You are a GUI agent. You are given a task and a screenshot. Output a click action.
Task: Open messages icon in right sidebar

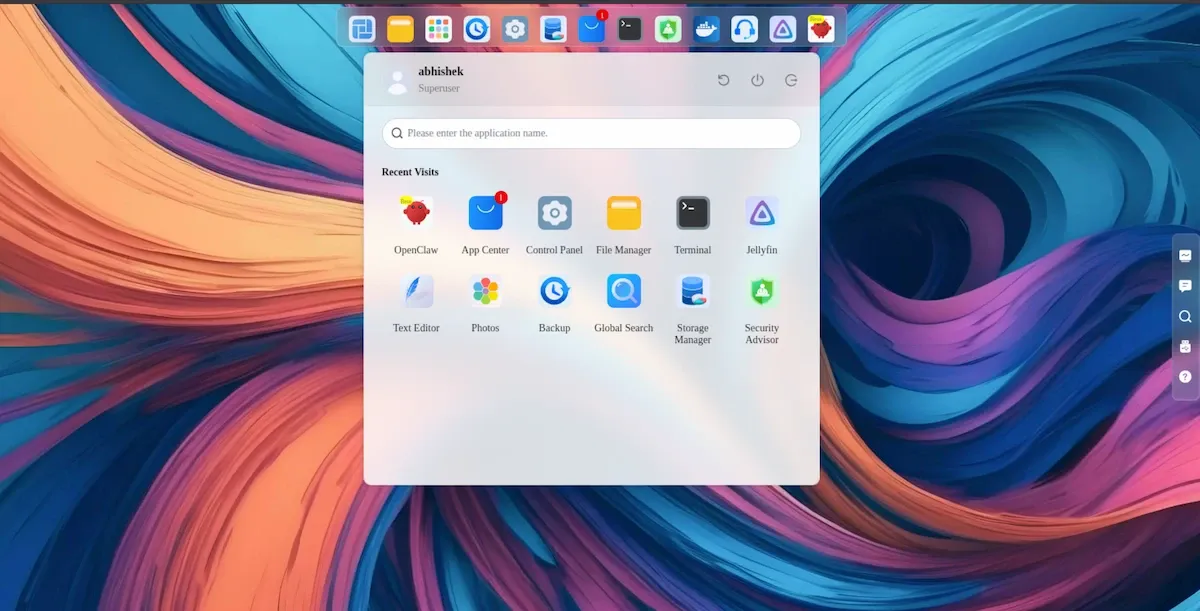[x=1185, y=286]
